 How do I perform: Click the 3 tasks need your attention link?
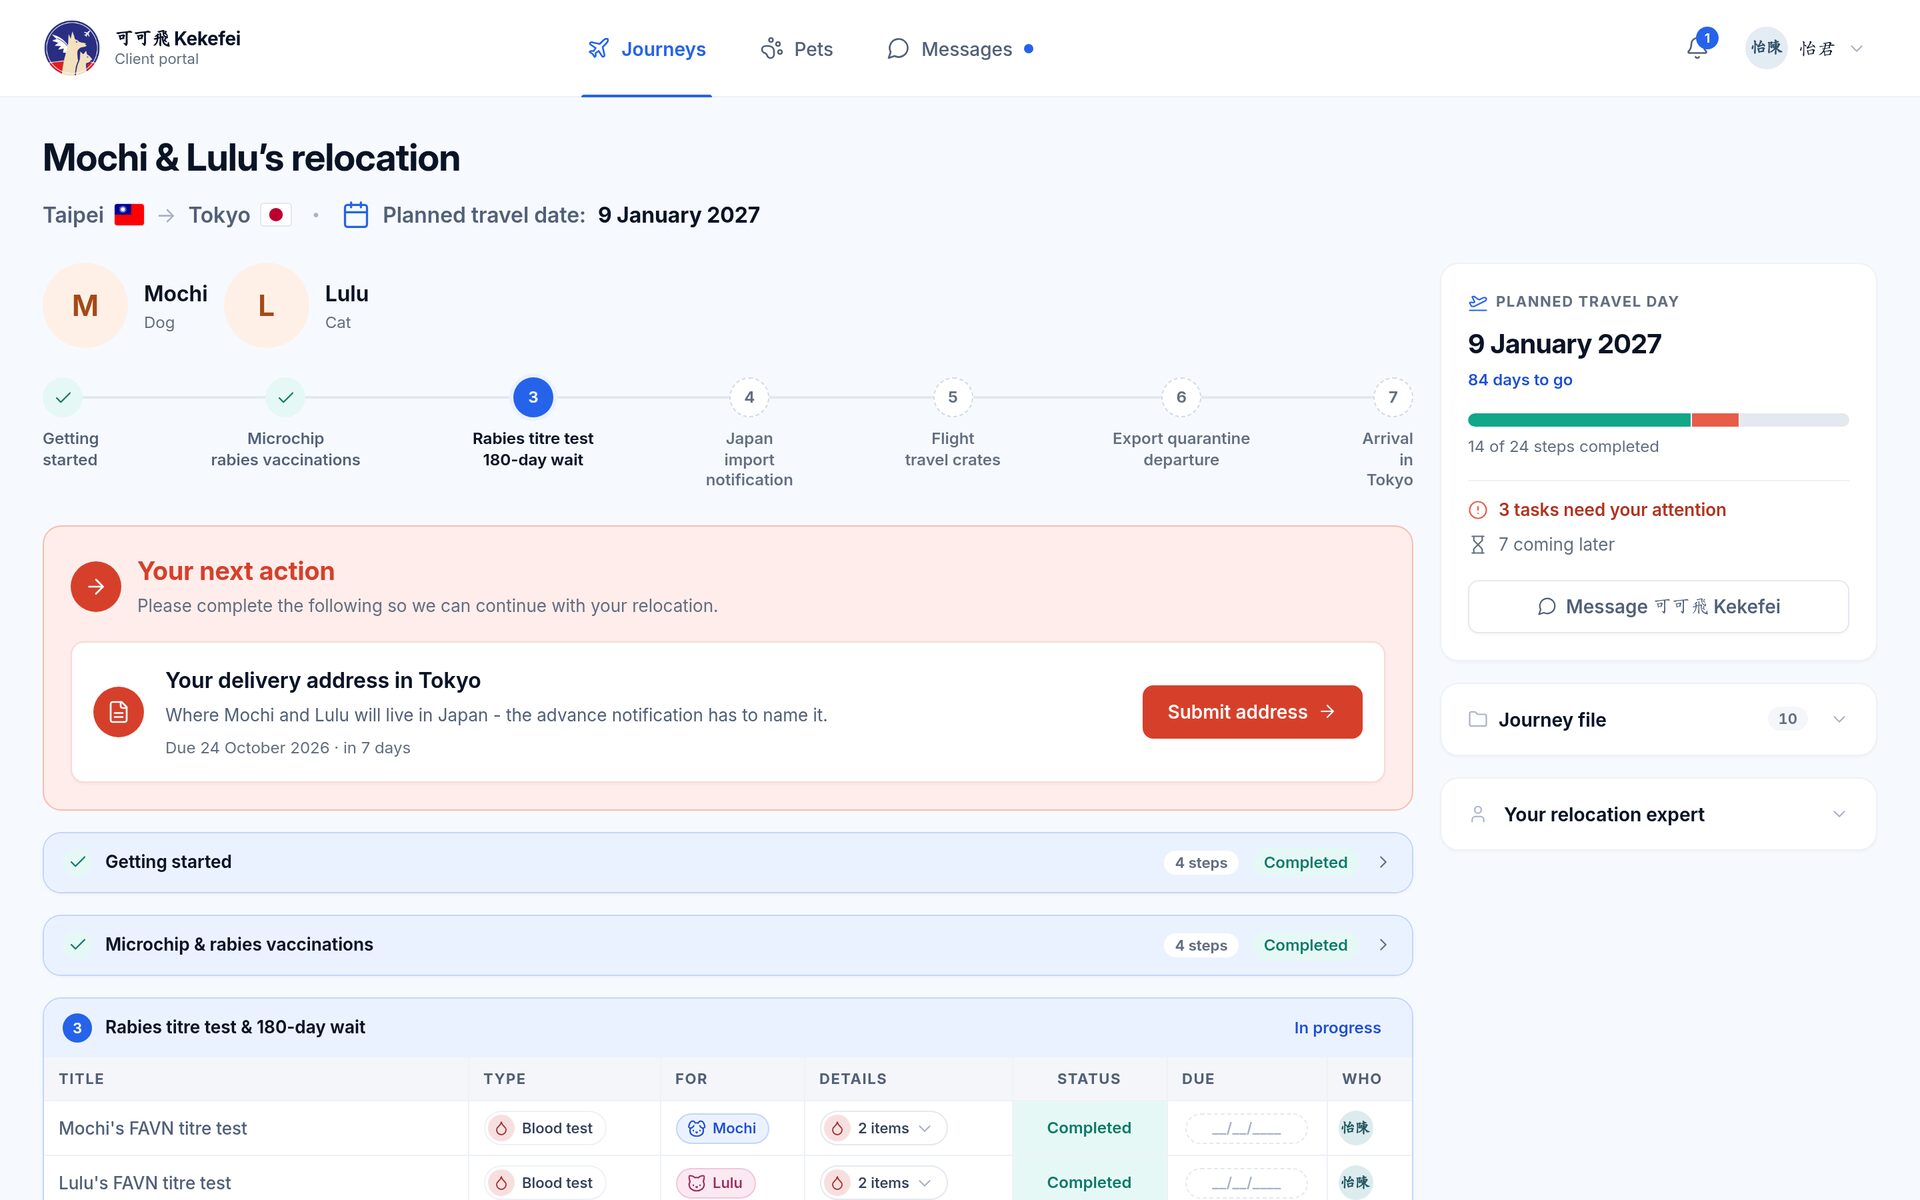[1611, 510]
